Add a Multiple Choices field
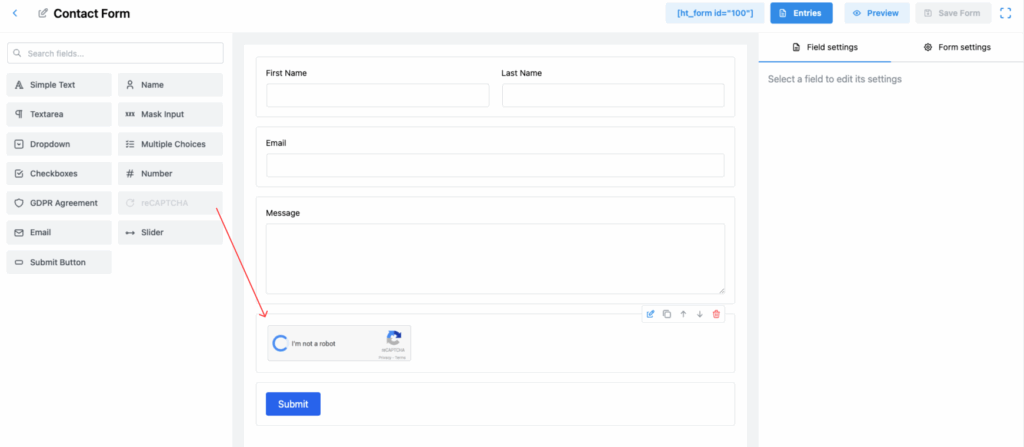1024x447 pixels. click(170, 144)
